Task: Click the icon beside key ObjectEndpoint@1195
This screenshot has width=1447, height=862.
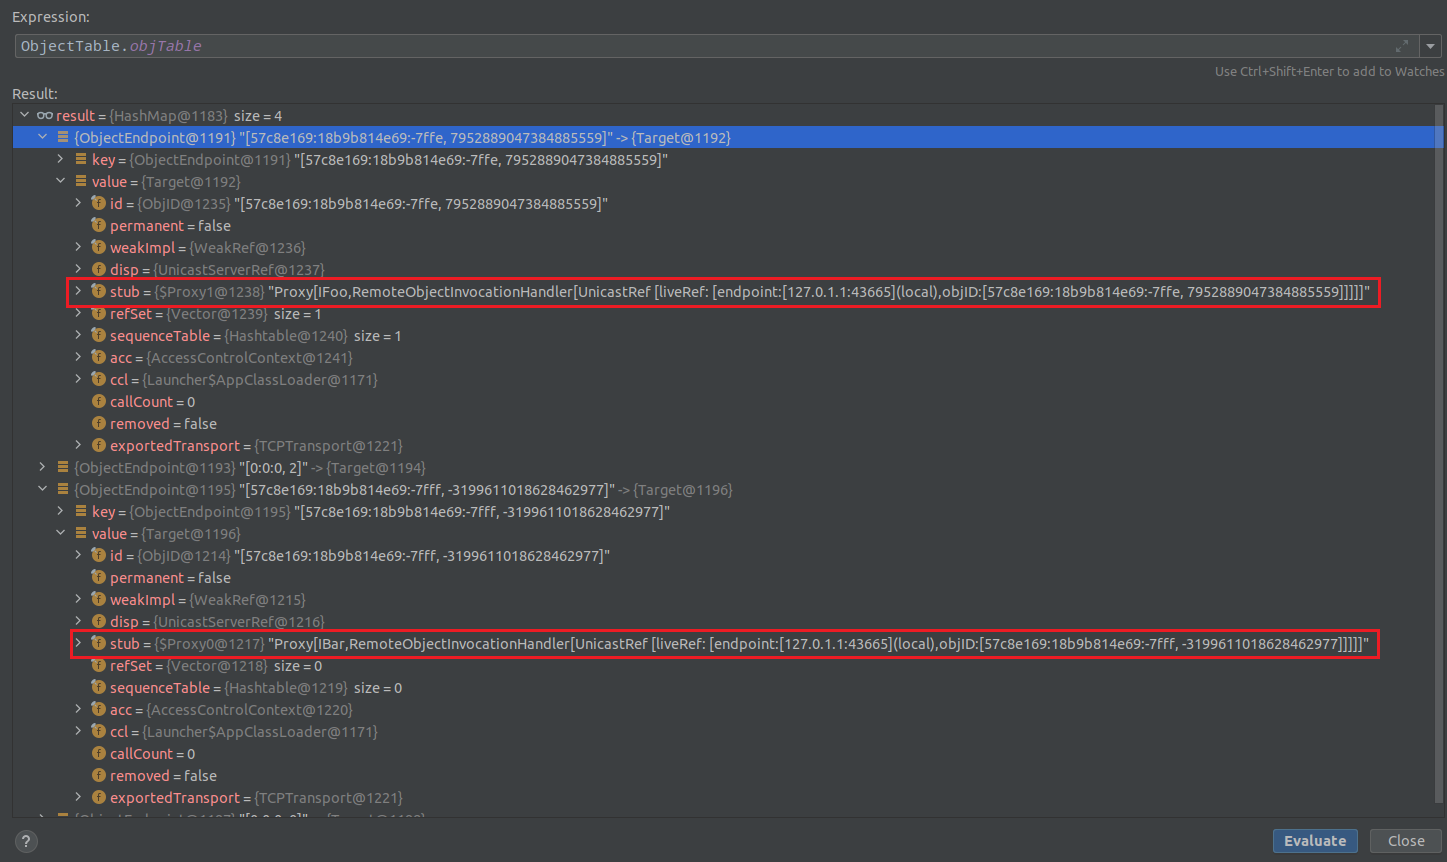Action: pos(80,512)
